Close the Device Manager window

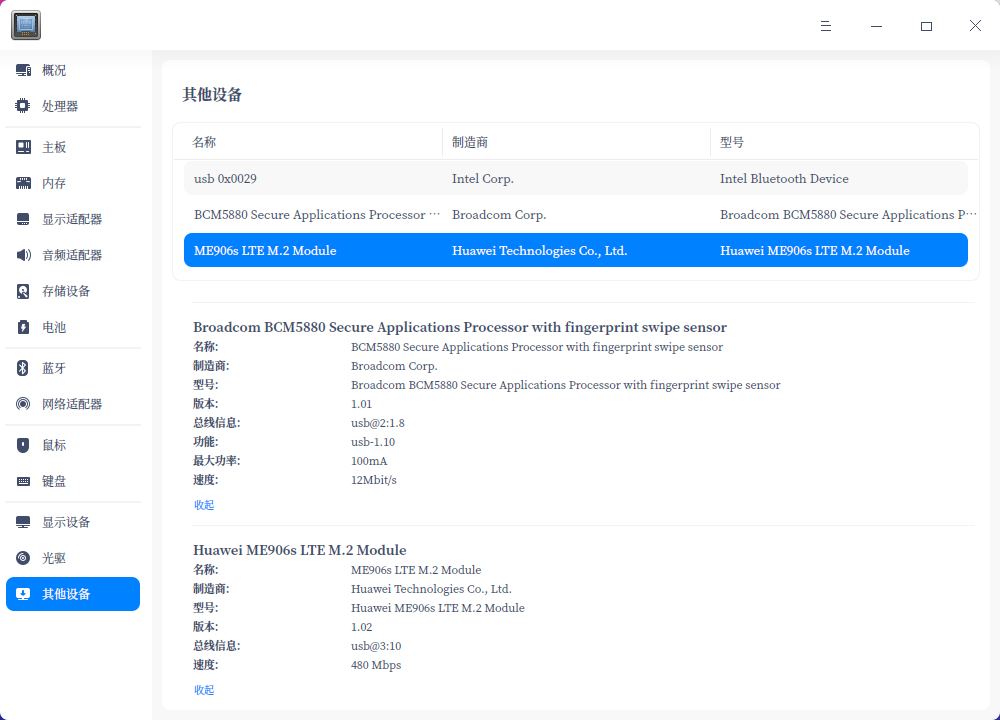975,26
